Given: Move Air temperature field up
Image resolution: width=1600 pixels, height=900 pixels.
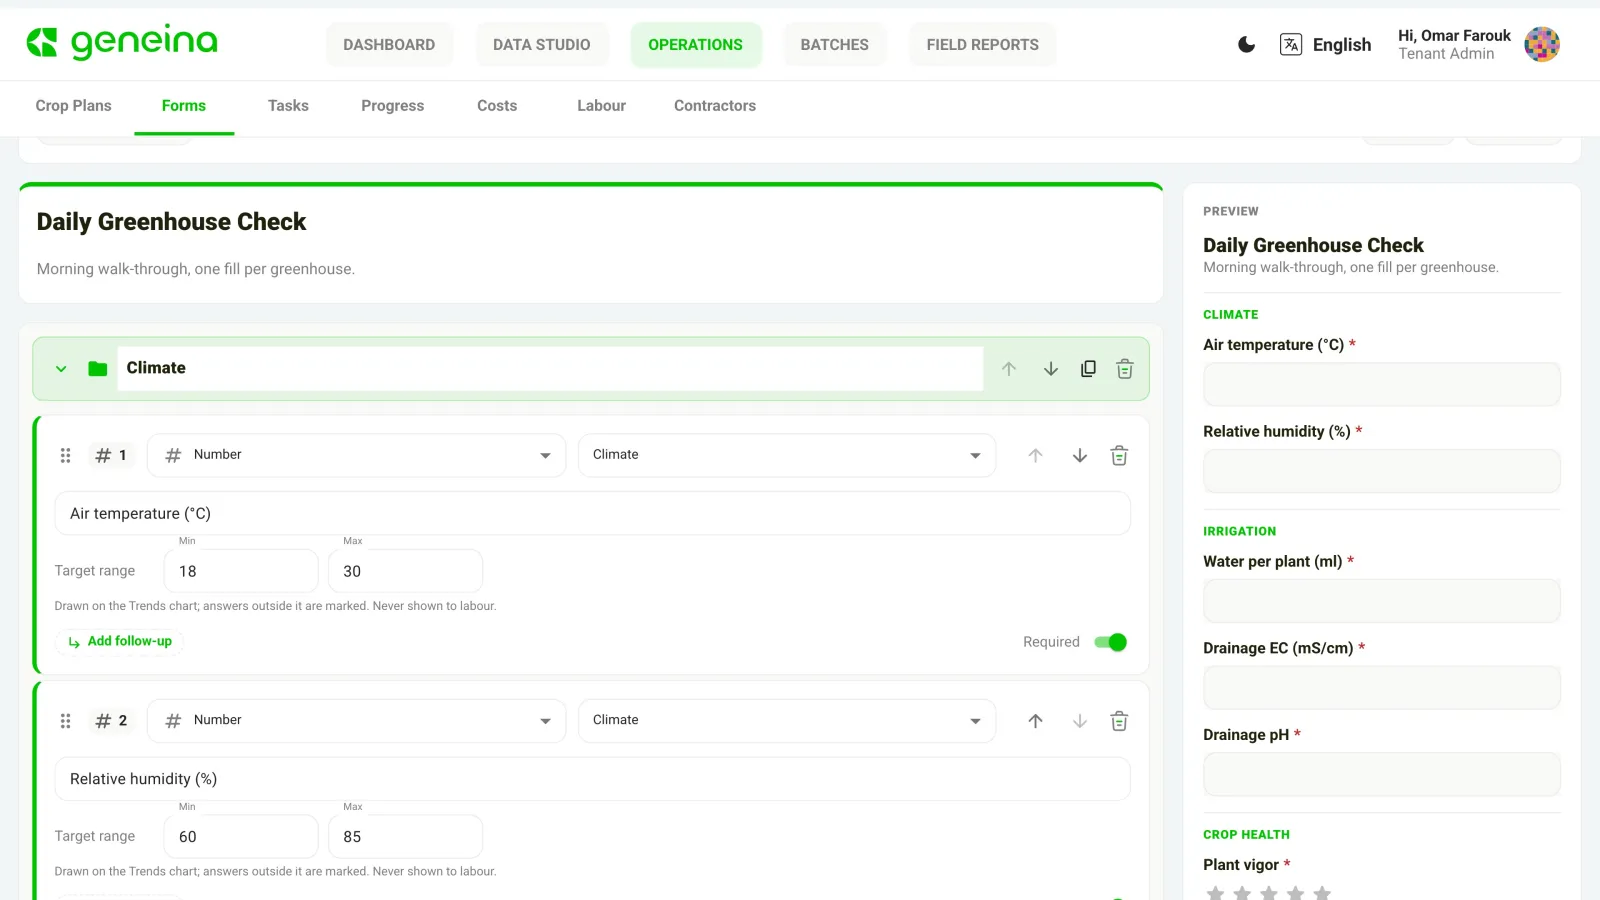Looking at the screenshot, I should click(1035, 456).
